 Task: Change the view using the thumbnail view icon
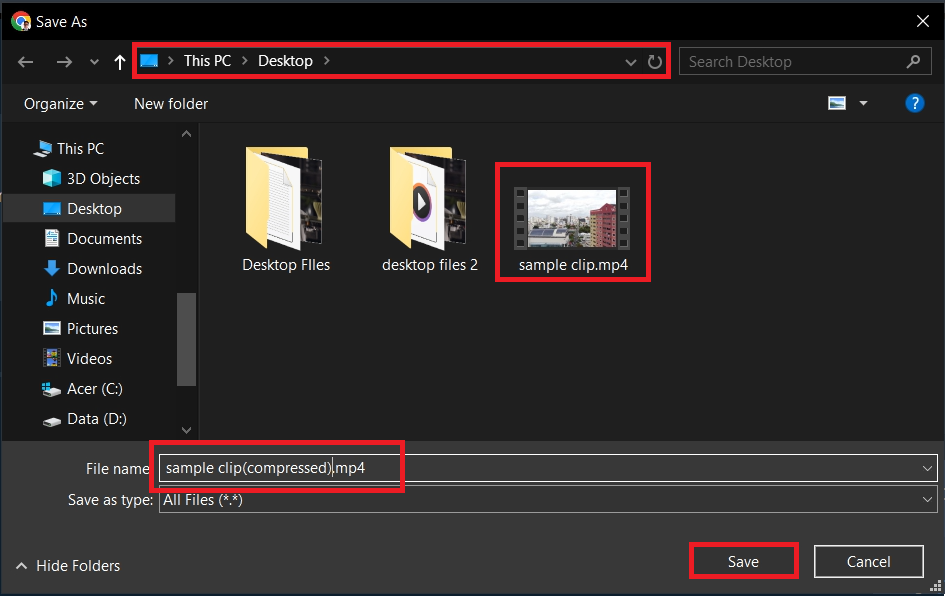pos(837,102)
